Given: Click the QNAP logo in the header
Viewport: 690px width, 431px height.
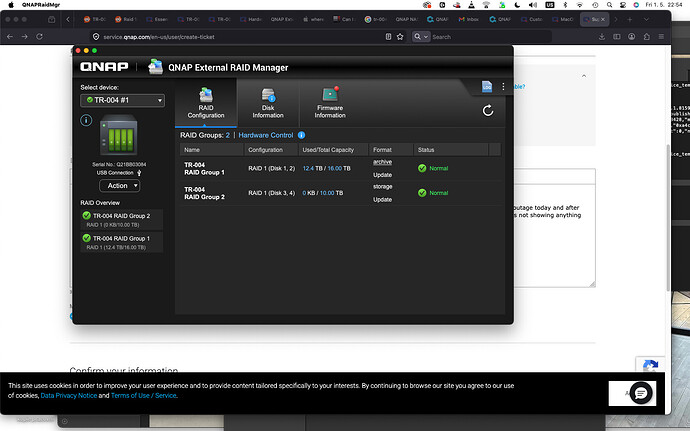Looking at the screenshot, I should [x=104, y=67].
